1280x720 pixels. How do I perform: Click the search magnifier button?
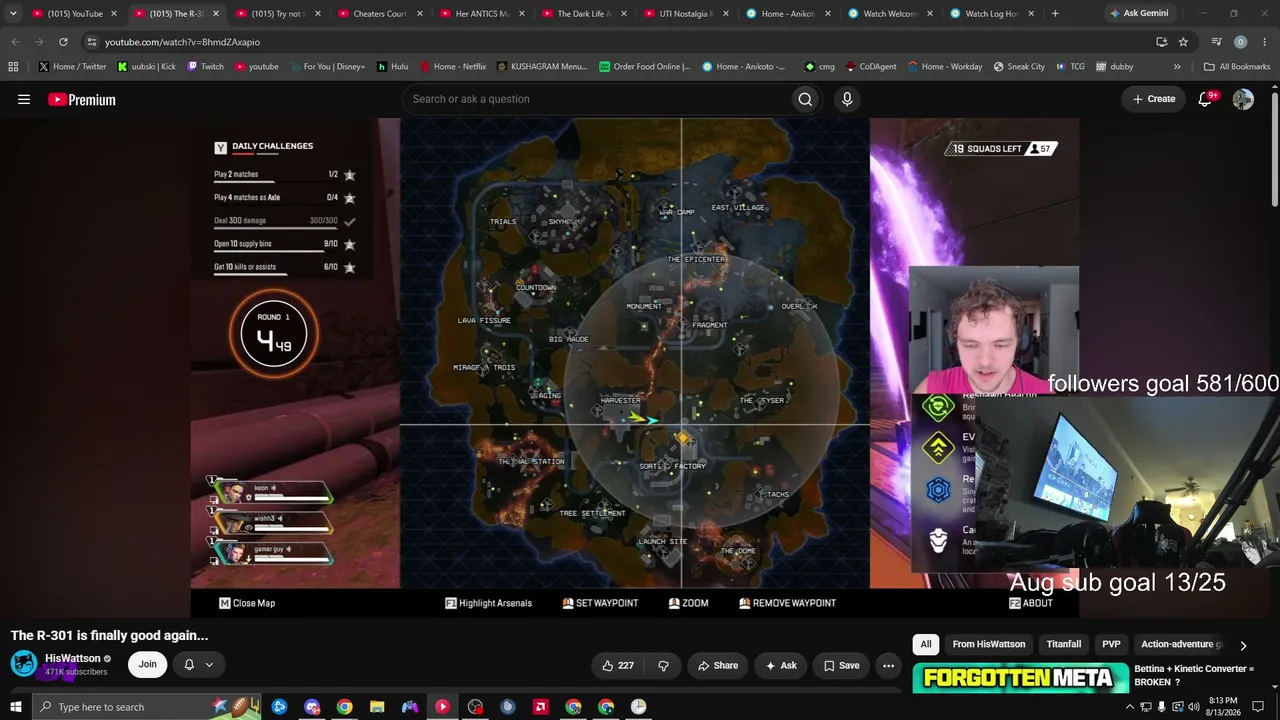pos(805,99)
